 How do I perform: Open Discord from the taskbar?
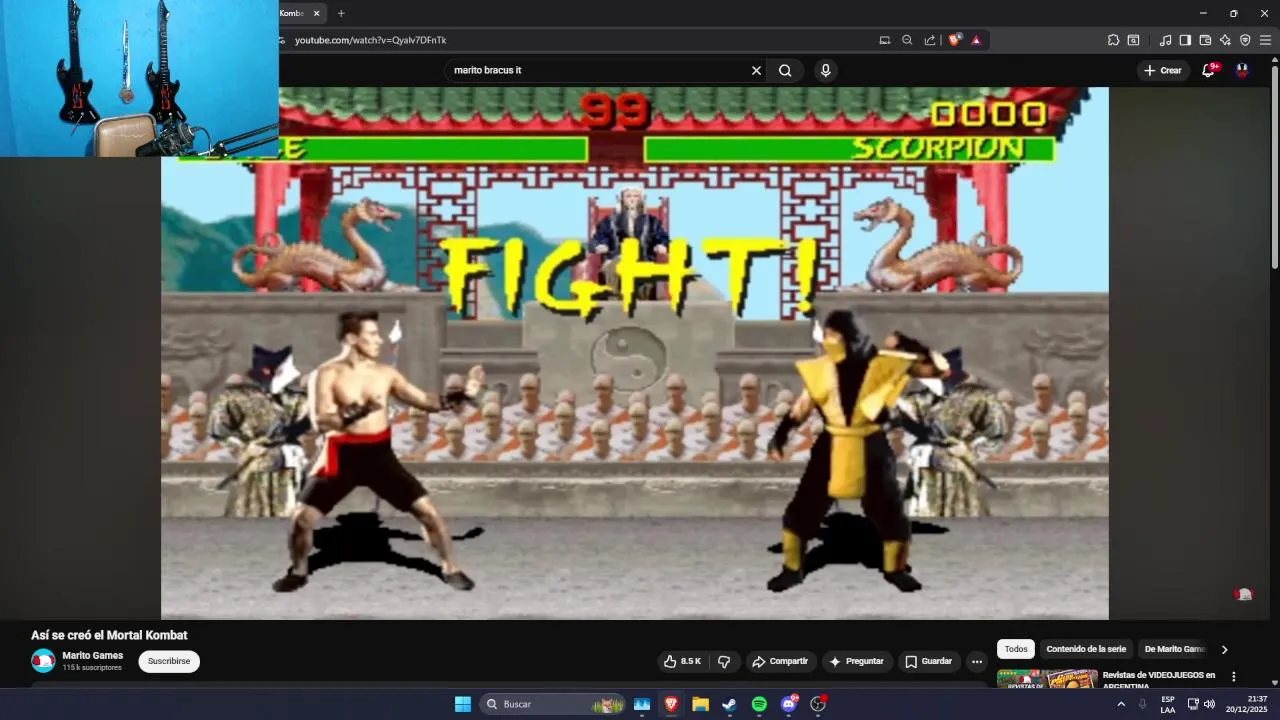click(x=788, y=704)
